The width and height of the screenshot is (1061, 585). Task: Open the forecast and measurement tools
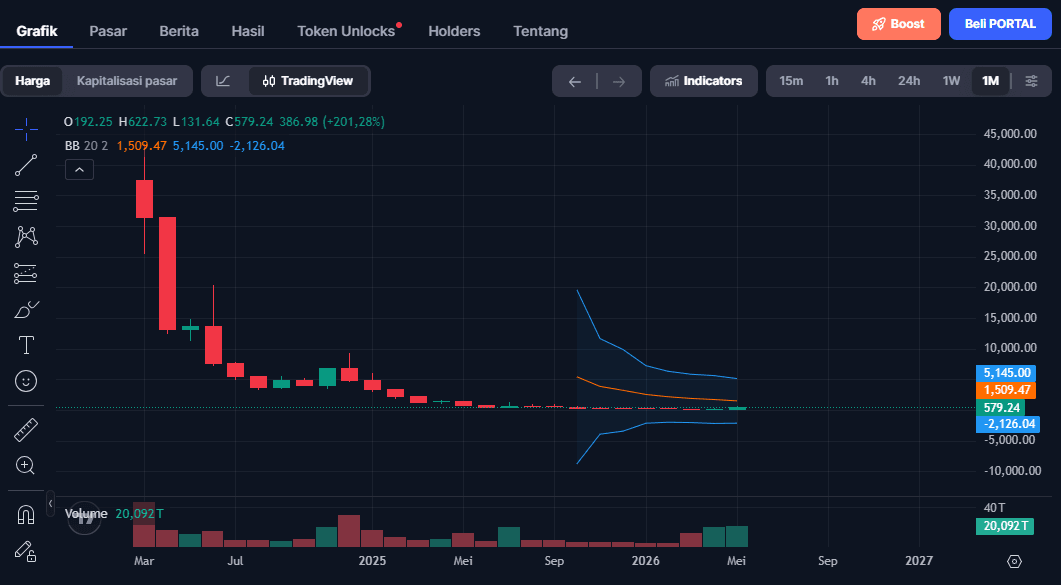pos(26,273)
